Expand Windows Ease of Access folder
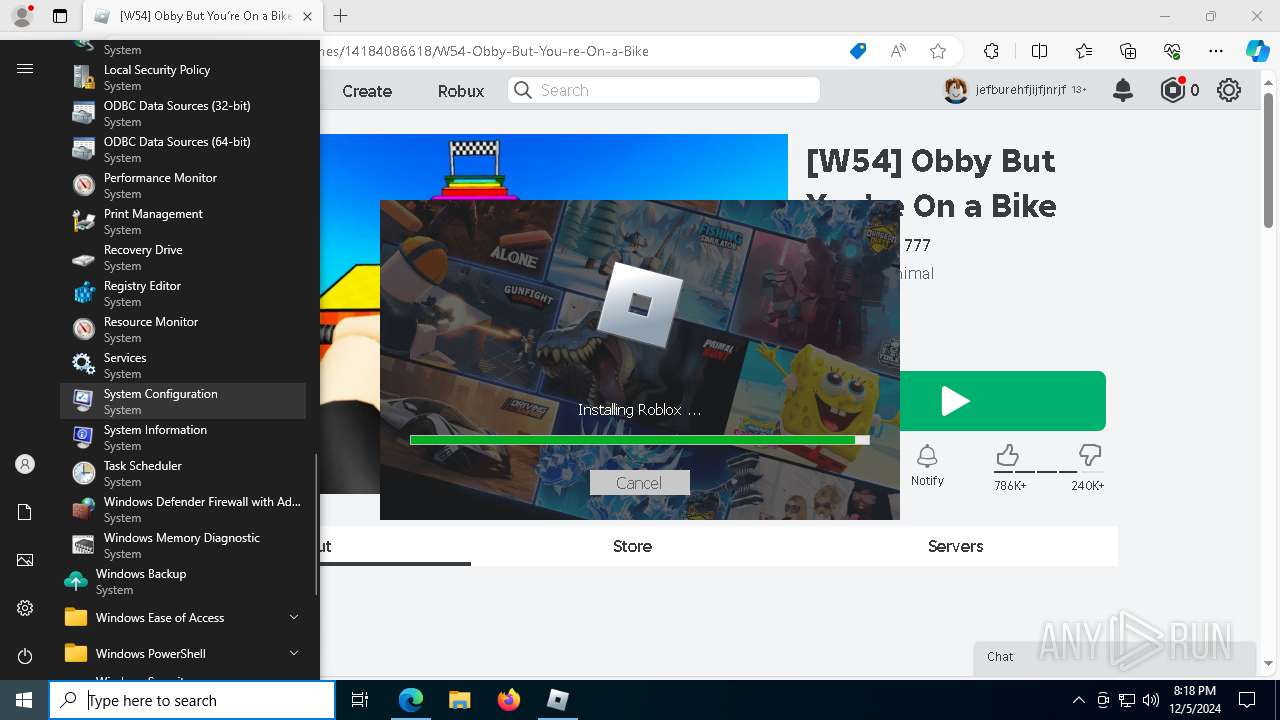The height and width of the screenshot is (720, 1280). 183,617
